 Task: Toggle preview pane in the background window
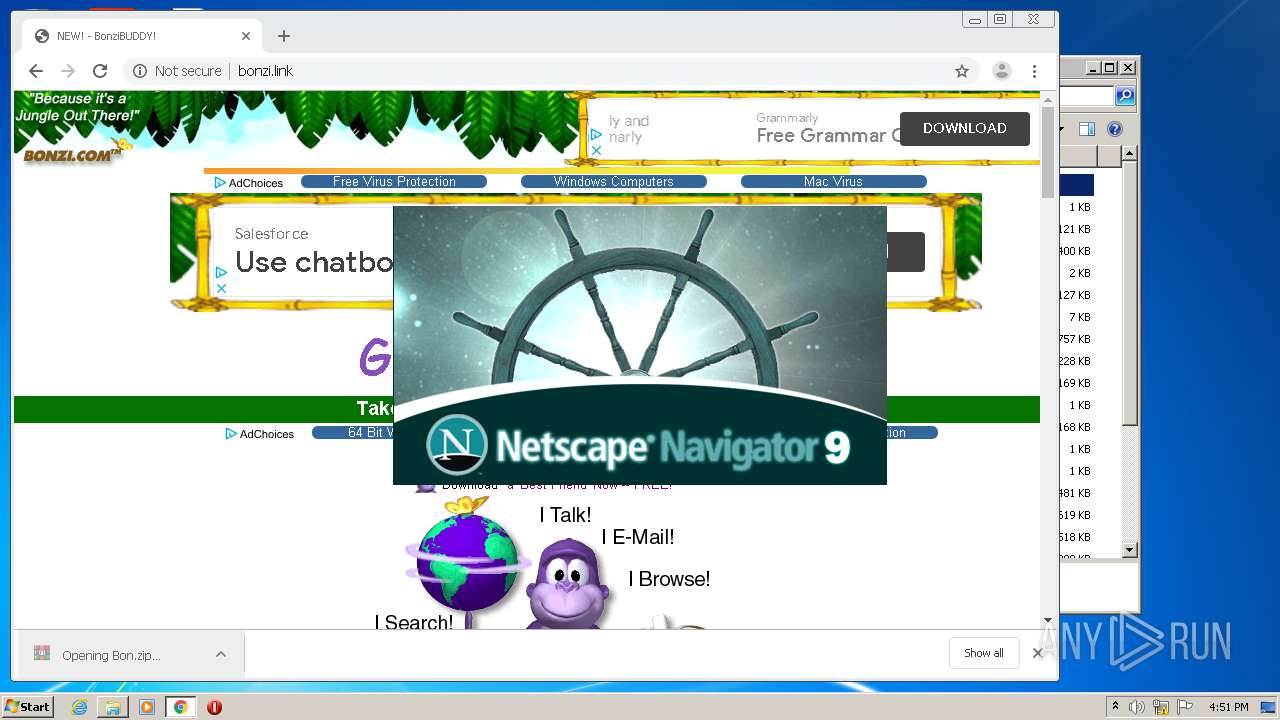(x=1087, y=129)
